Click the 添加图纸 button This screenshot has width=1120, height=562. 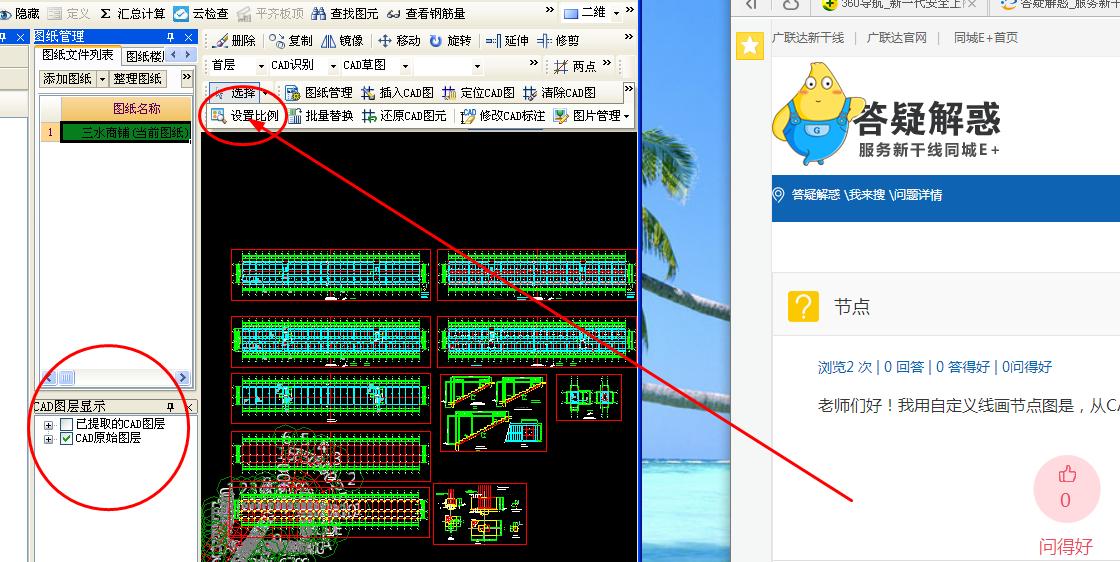click(x=68, y=79)
